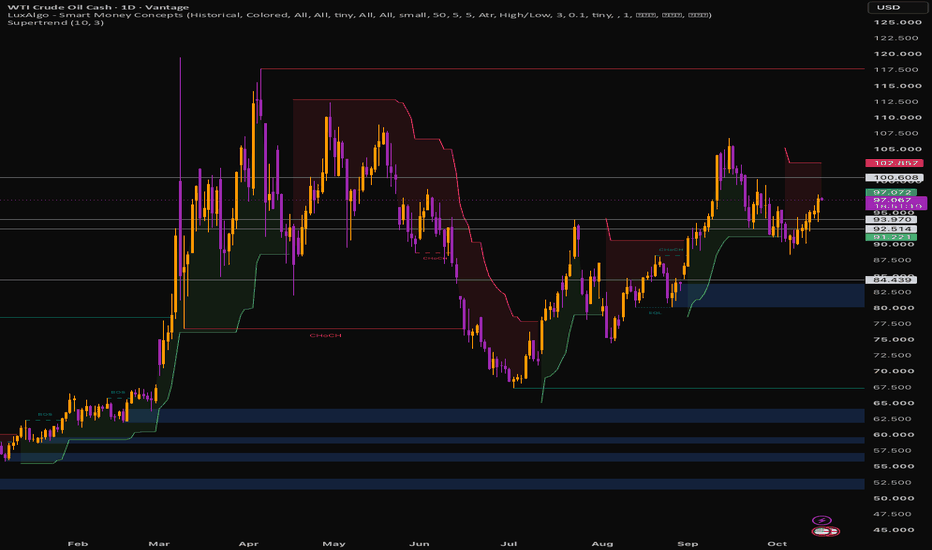Click the Aug label on time axis
The image size is (932, 550).
pos(602,543)
